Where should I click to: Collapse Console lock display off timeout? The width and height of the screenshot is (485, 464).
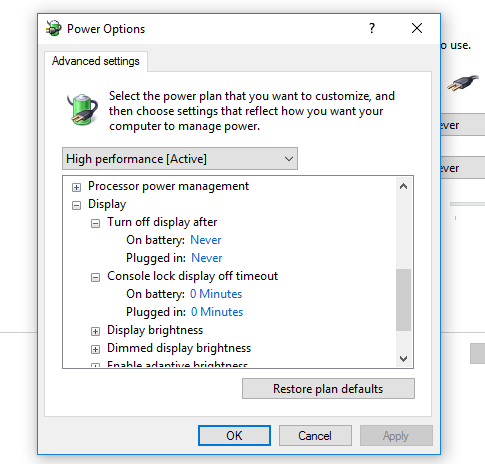[x=95, y=277]
